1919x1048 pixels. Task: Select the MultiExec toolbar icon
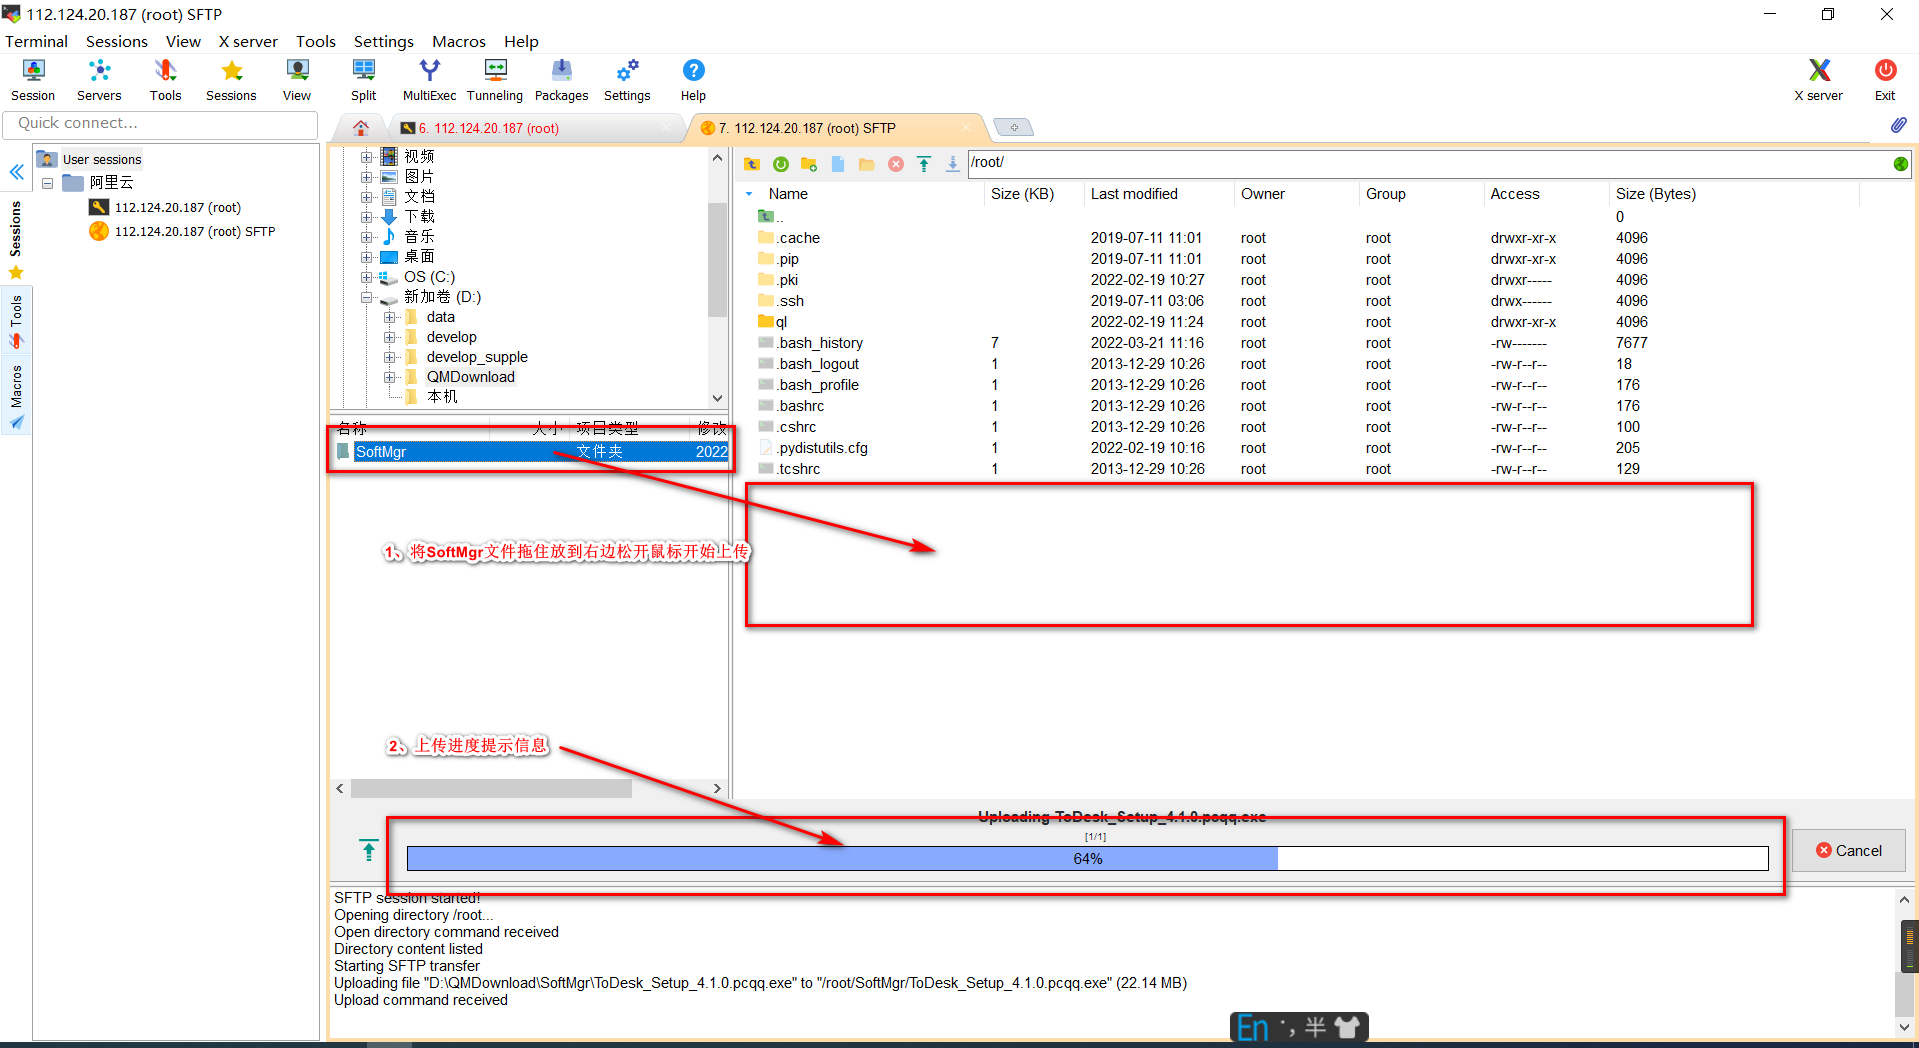click(x=428, y=79)
